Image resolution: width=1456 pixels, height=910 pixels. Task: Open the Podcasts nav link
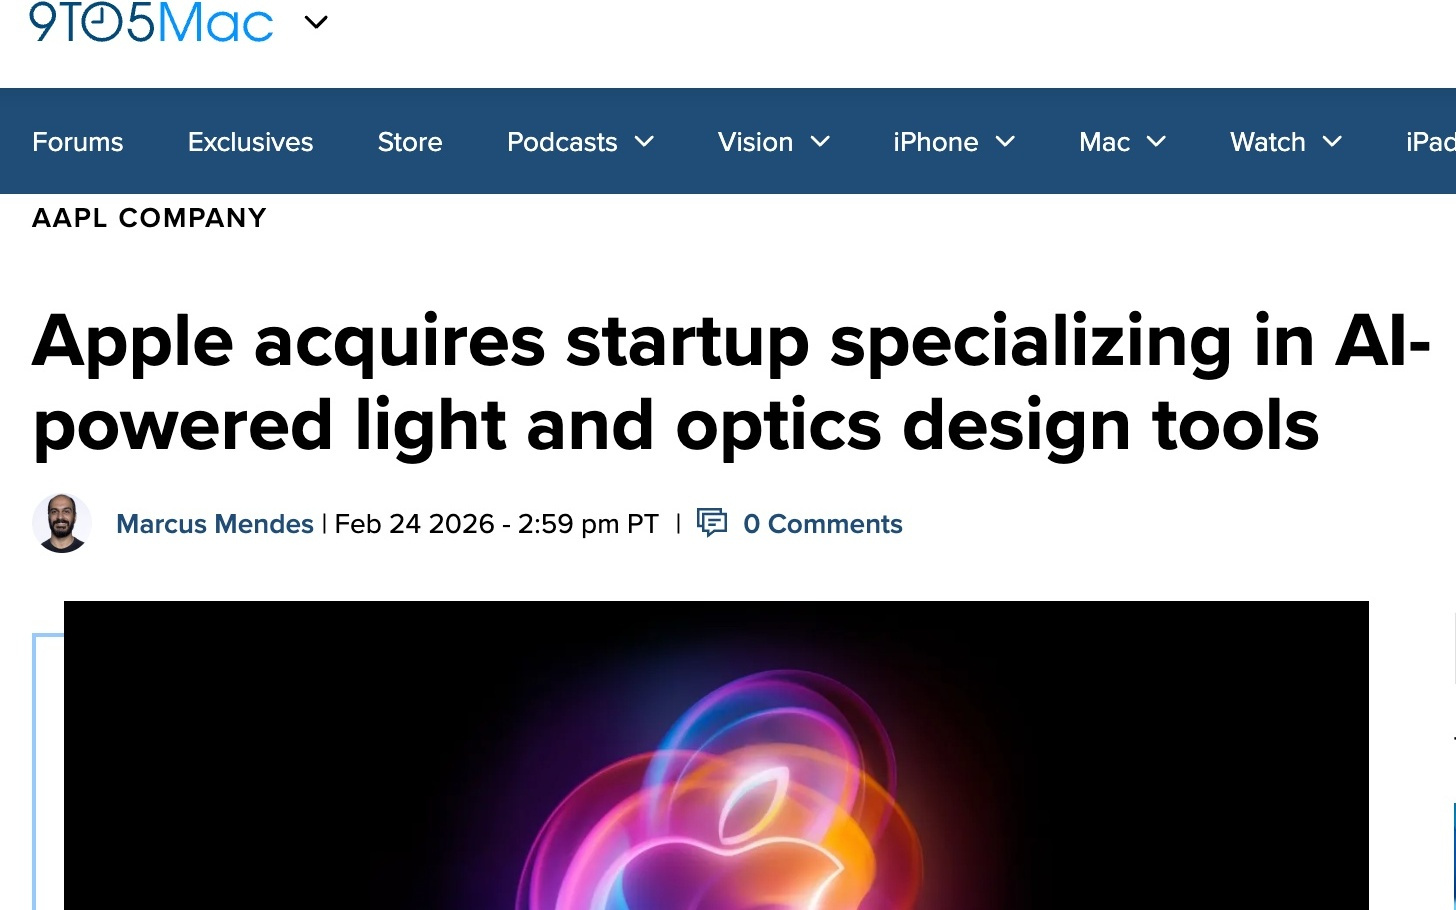coord(562,142)
